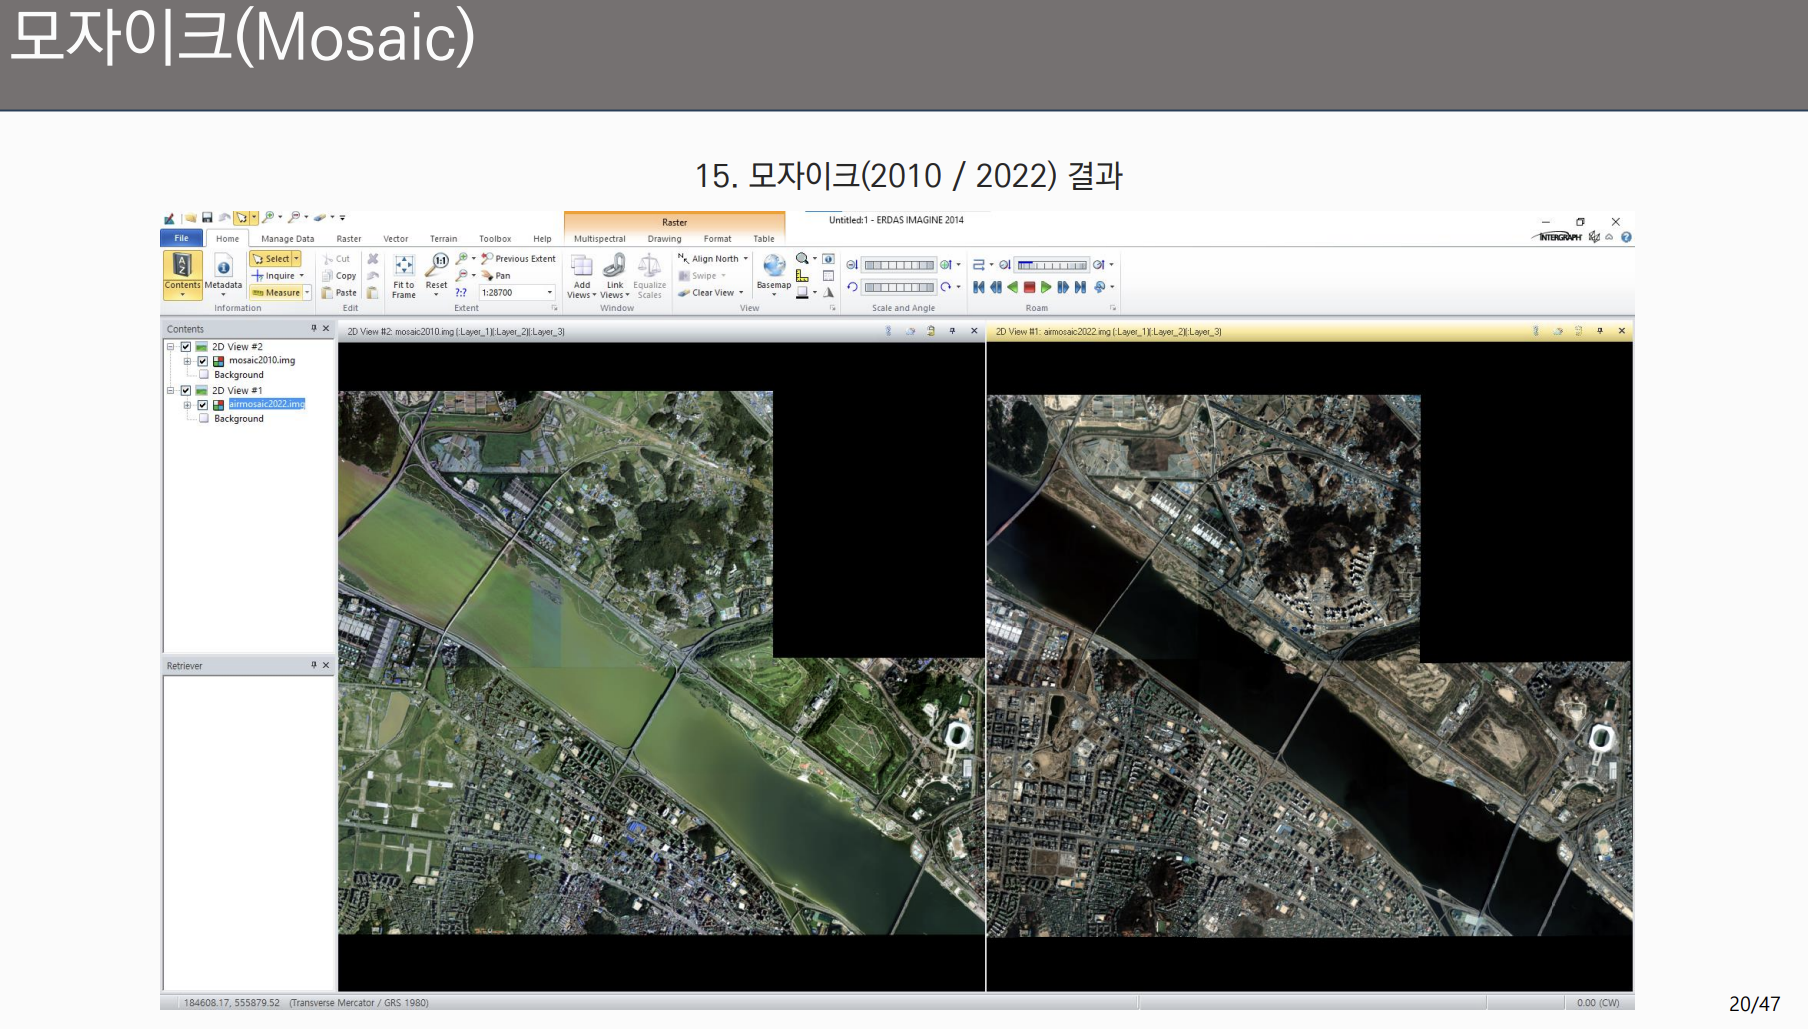Switch to the Toolbox tab

495,239
